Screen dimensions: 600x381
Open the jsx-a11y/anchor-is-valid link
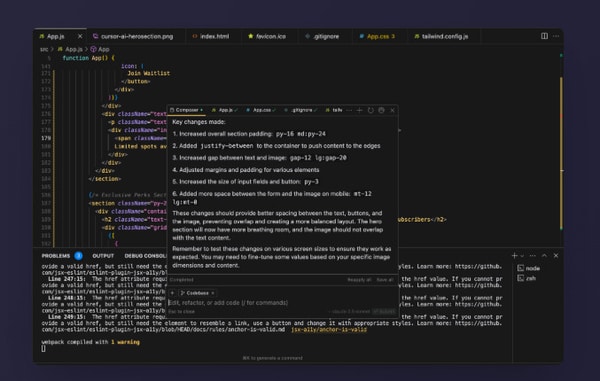[329, 329]
